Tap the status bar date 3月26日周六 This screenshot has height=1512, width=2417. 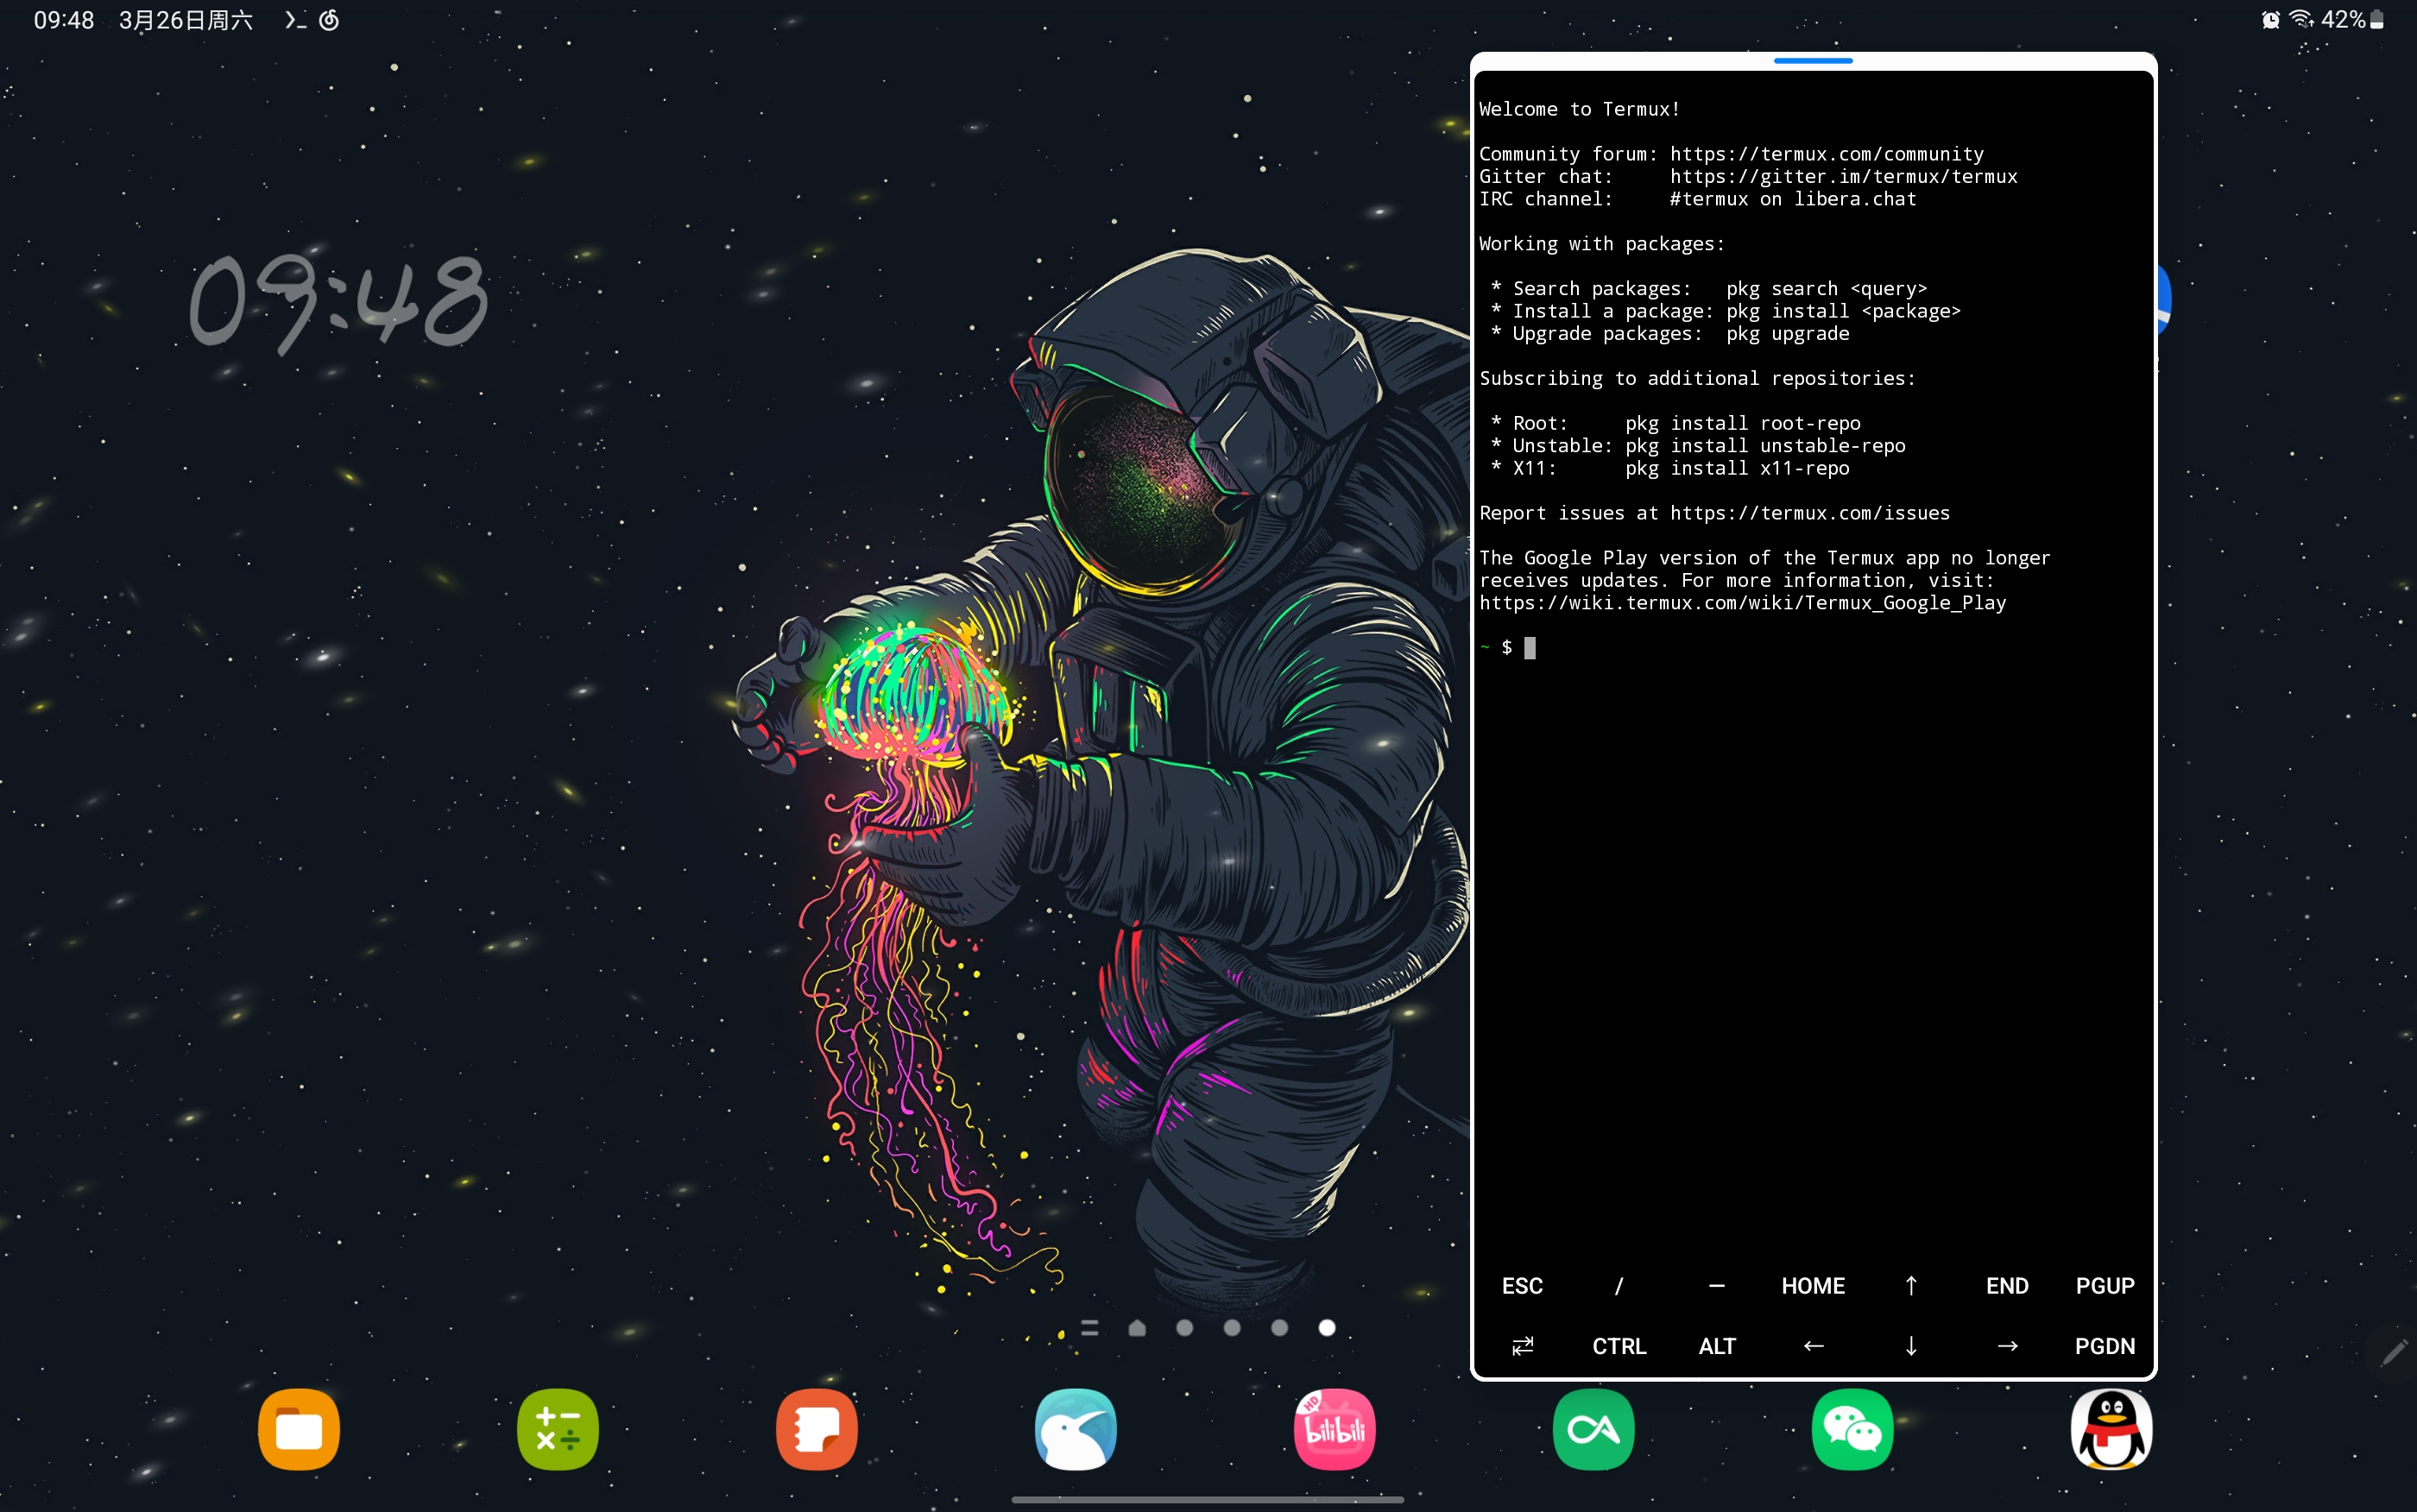186,20
